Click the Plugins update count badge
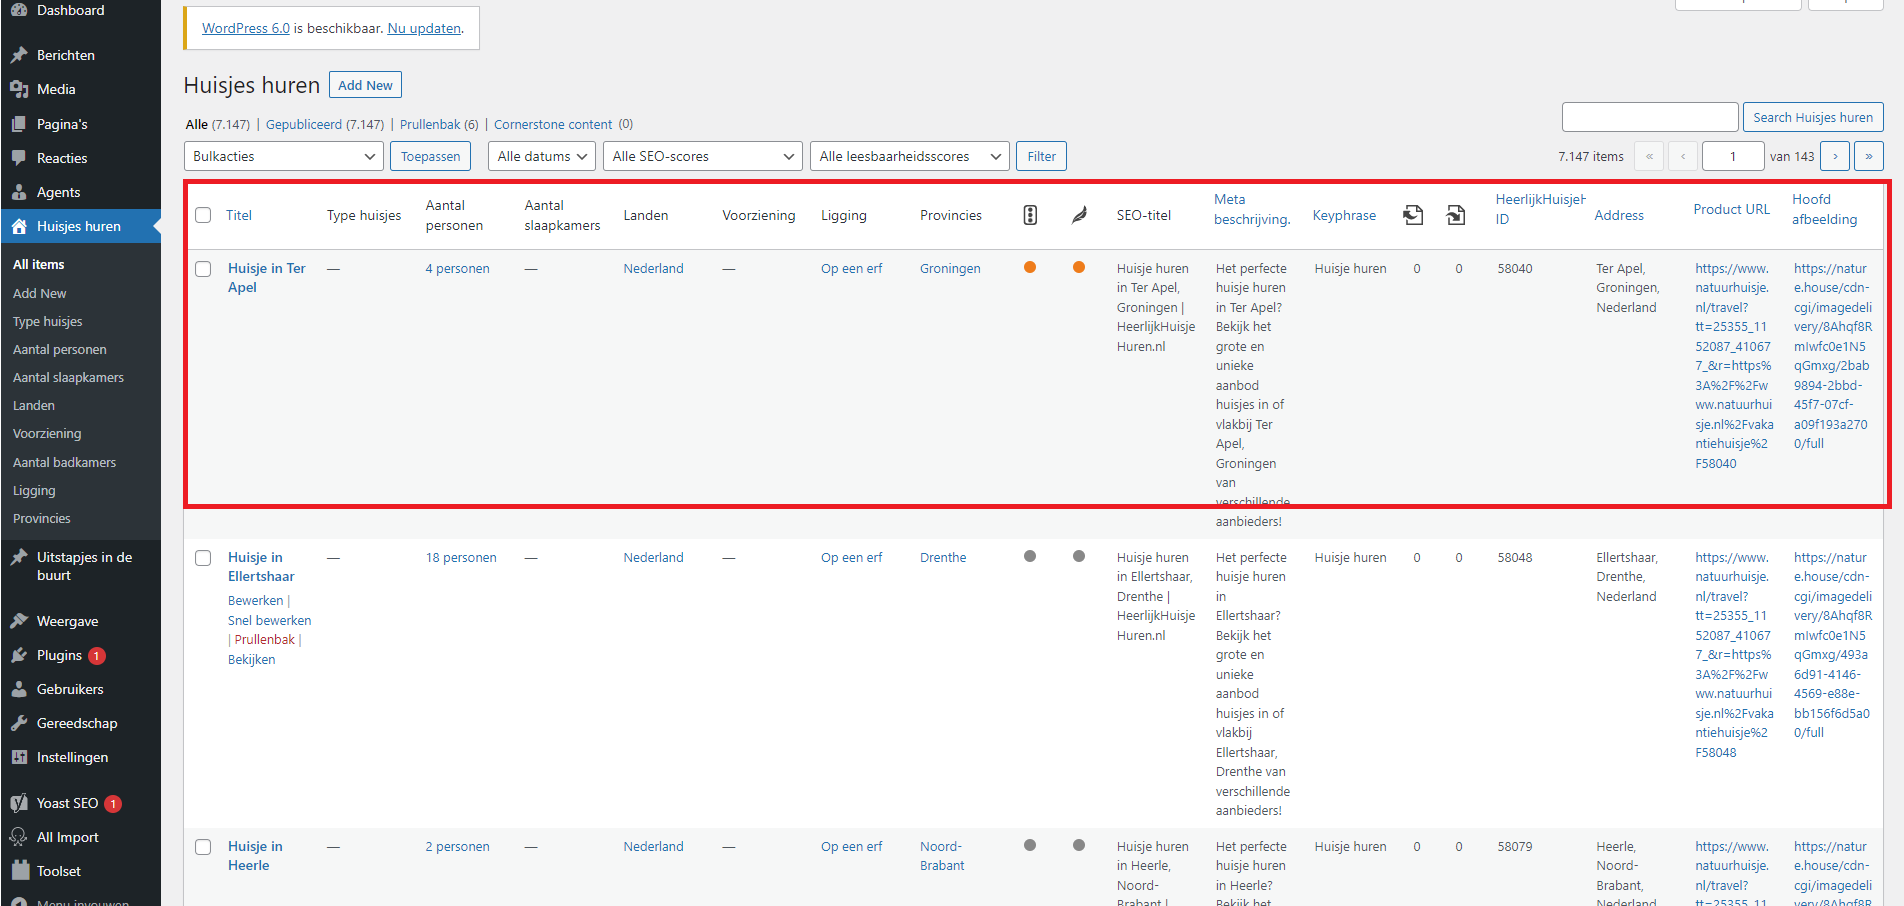 pos(97,656)
